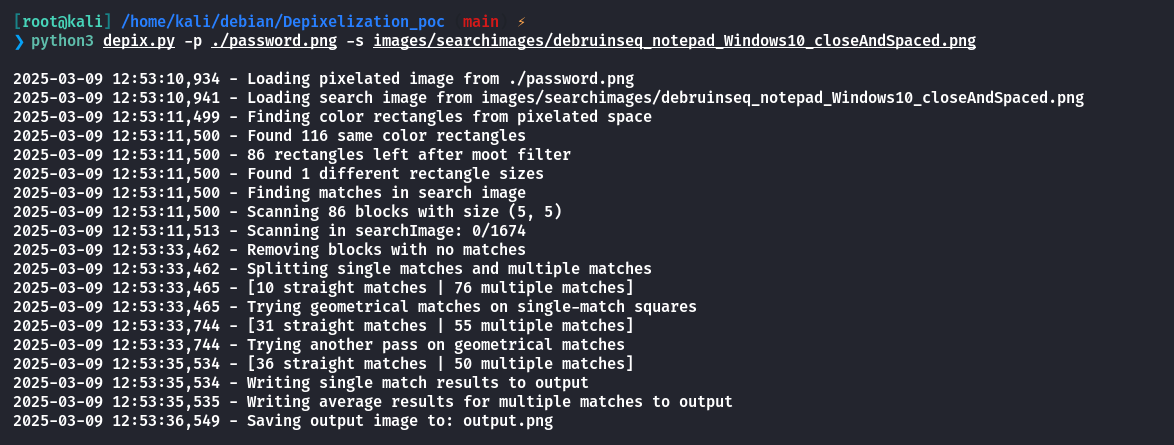Click the 'Writing single match results to output' line

(x=301, y=383)
